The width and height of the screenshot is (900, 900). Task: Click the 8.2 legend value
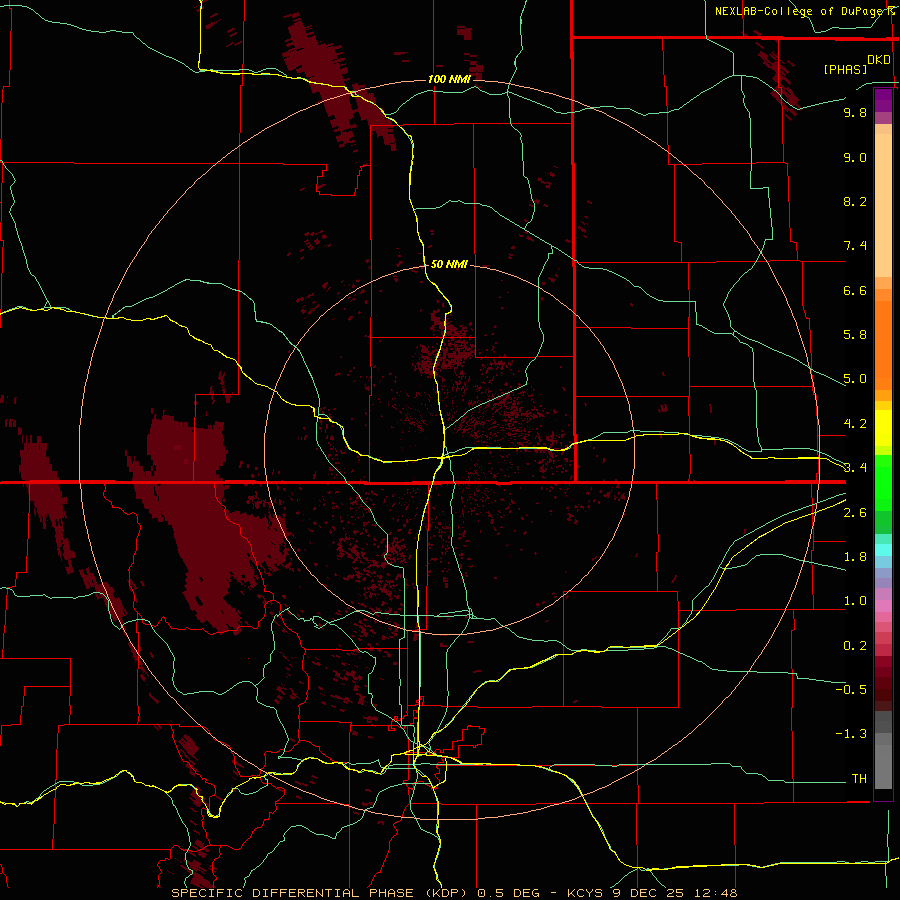tap(855, 201)
